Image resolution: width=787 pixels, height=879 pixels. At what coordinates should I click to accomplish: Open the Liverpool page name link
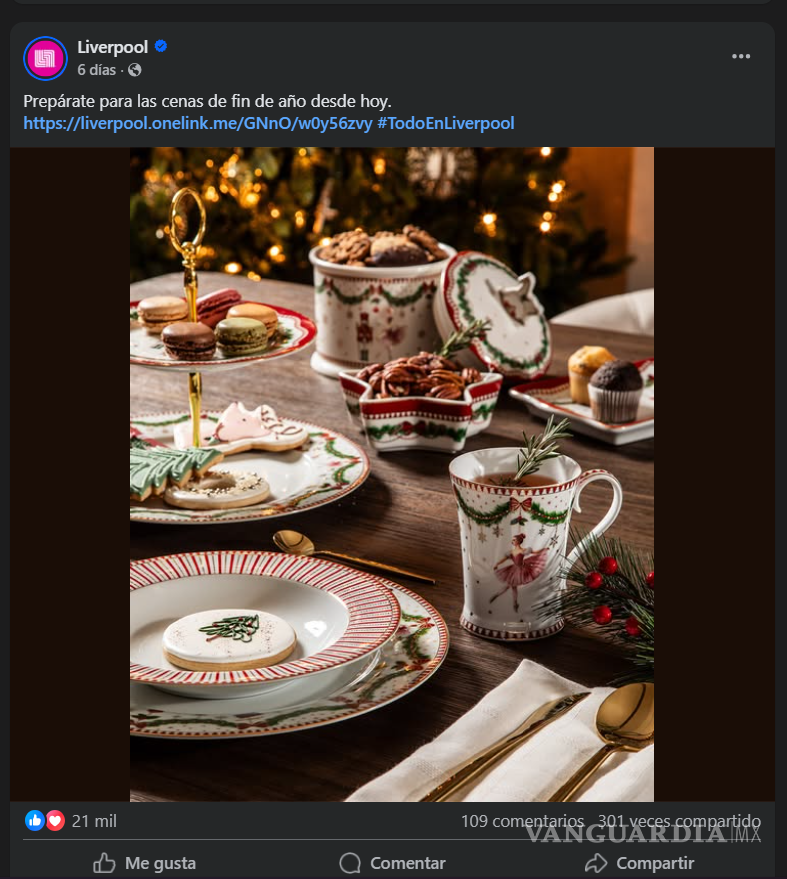[x=112, y=47]
